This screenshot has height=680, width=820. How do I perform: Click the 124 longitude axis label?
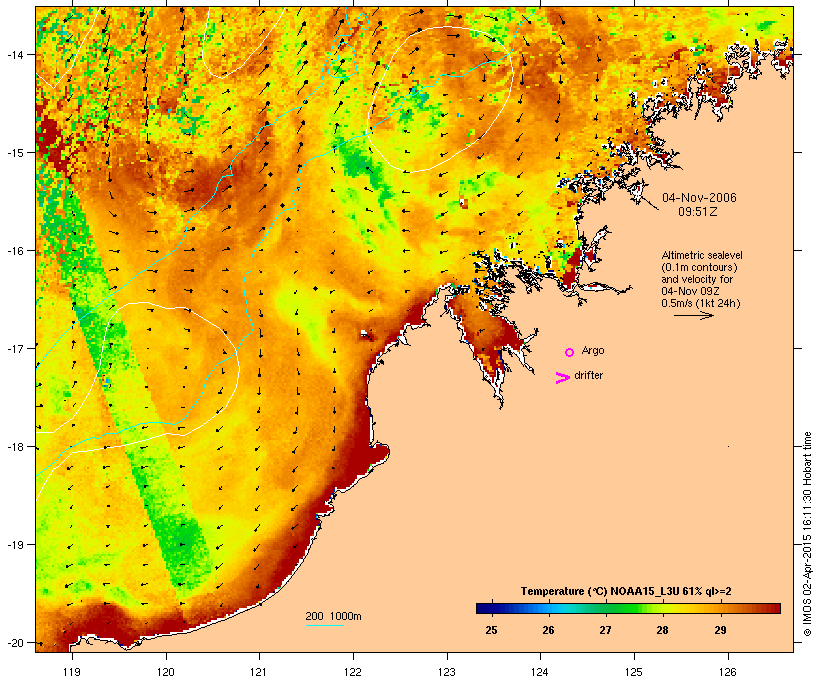(540, 672)
